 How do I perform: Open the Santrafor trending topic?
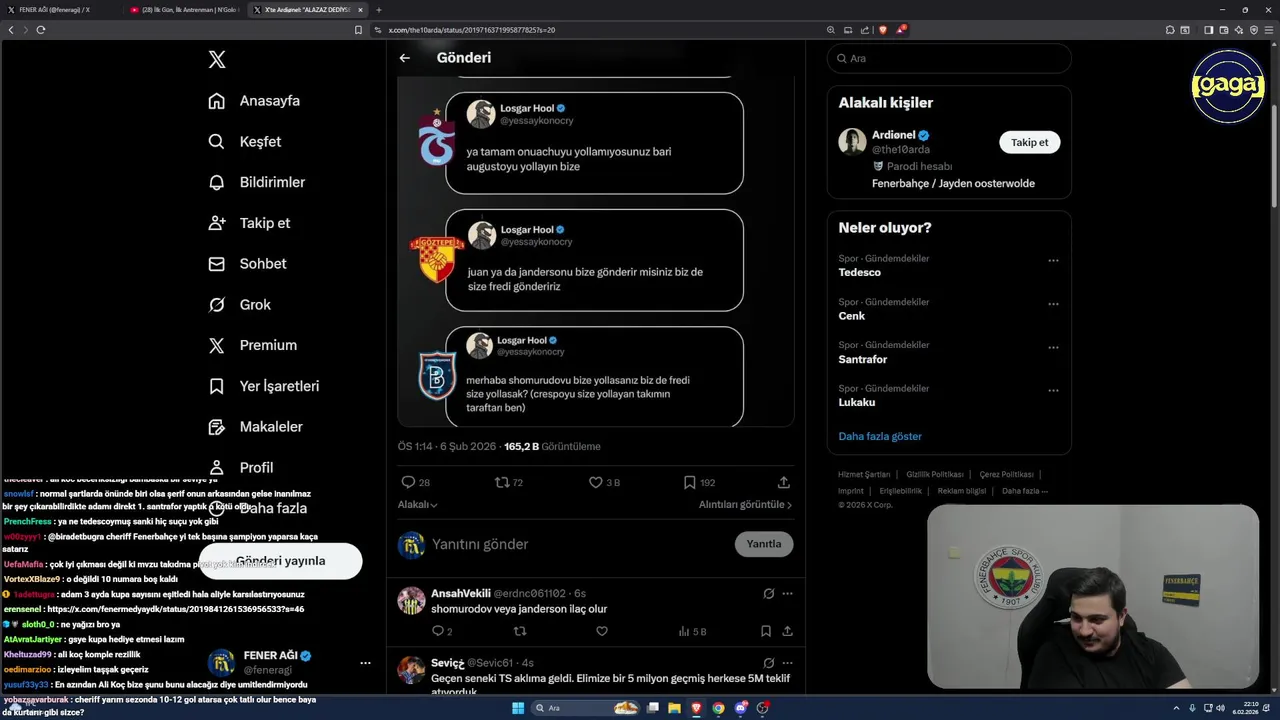click(863, 359)
